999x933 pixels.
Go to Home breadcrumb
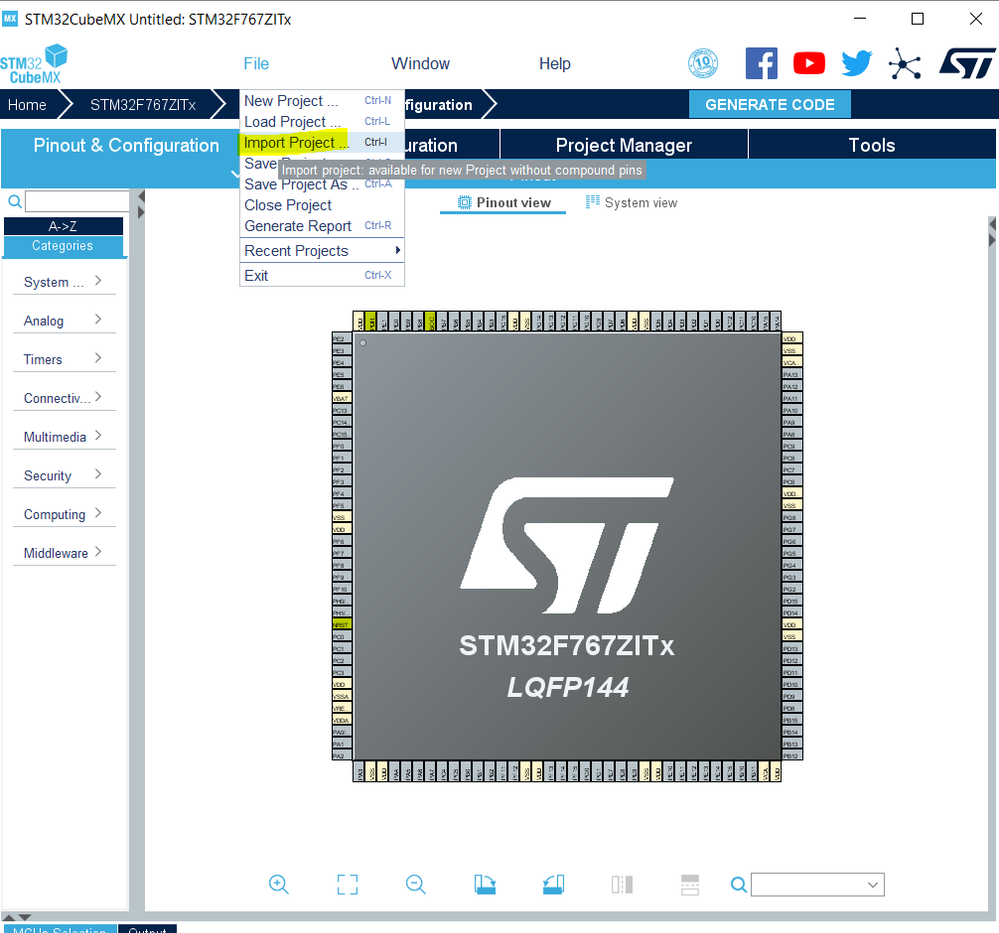pos(27,105)
